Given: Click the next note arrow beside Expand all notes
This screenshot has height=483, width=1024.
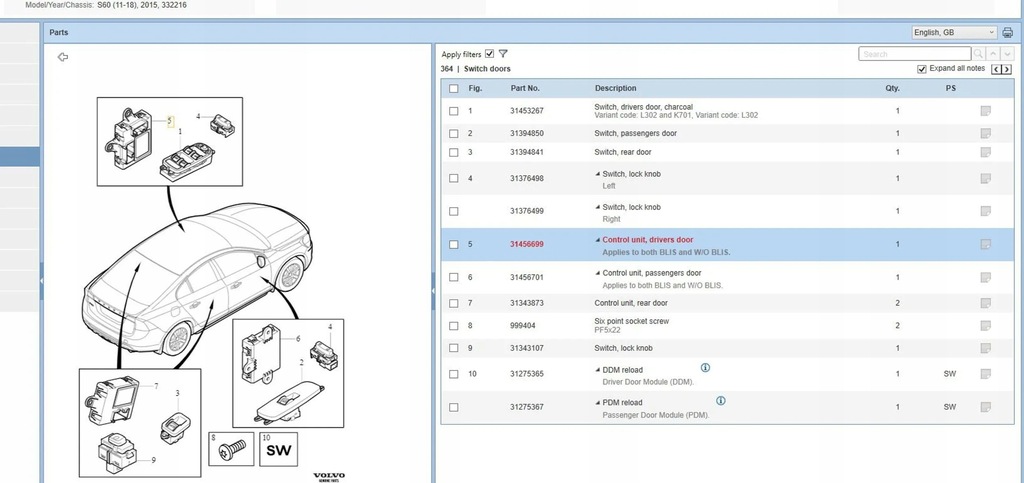Looking at the screenshot, I should point(1007,69).
